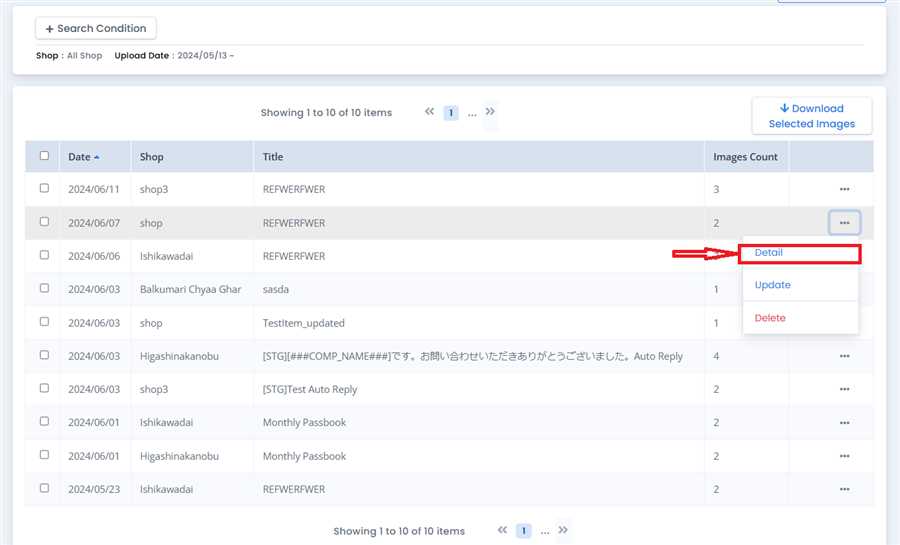Viewport: 900px width, 545px height.
Task: Click previous-page double chevron below the table
Action: pyautogui.click(x=502, y=530)
